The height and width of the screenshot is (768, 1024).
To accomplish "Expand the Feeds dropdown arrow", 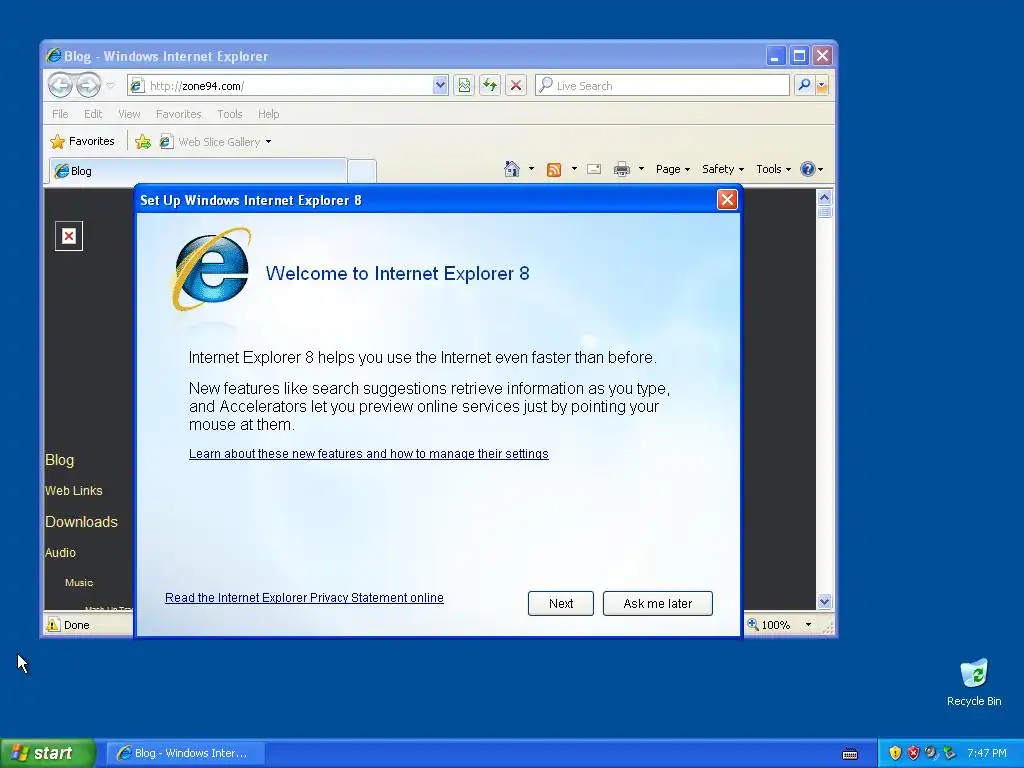I will (x=574, y=169).
